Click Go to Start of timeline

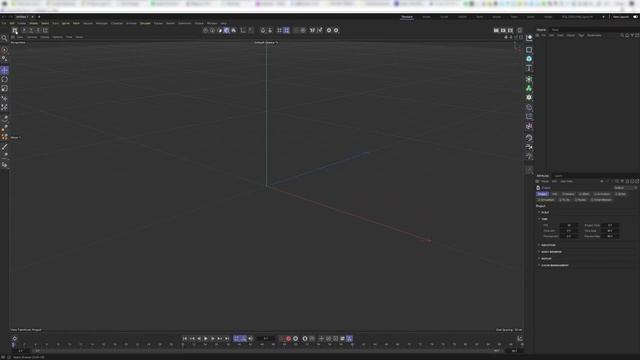coord(185,338)
